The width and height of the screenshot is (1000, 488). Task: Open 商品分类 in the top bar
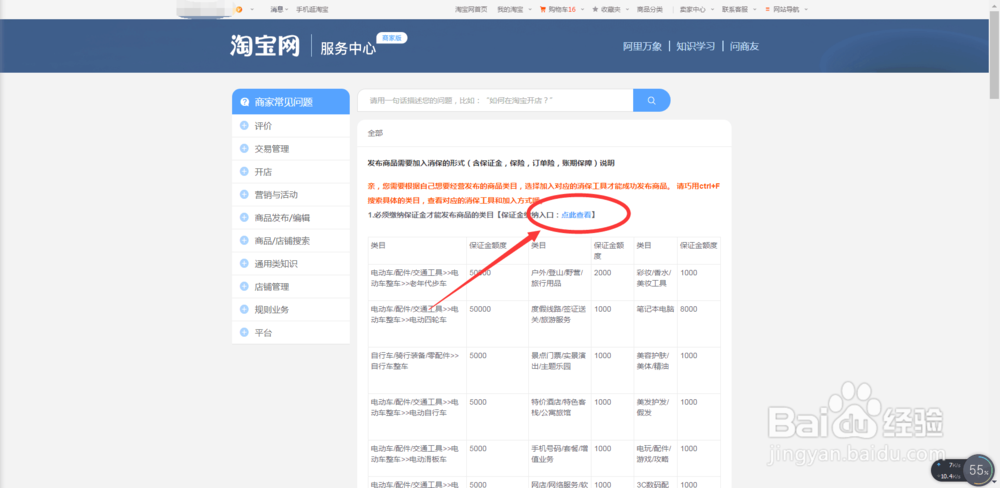coord(650,10)
